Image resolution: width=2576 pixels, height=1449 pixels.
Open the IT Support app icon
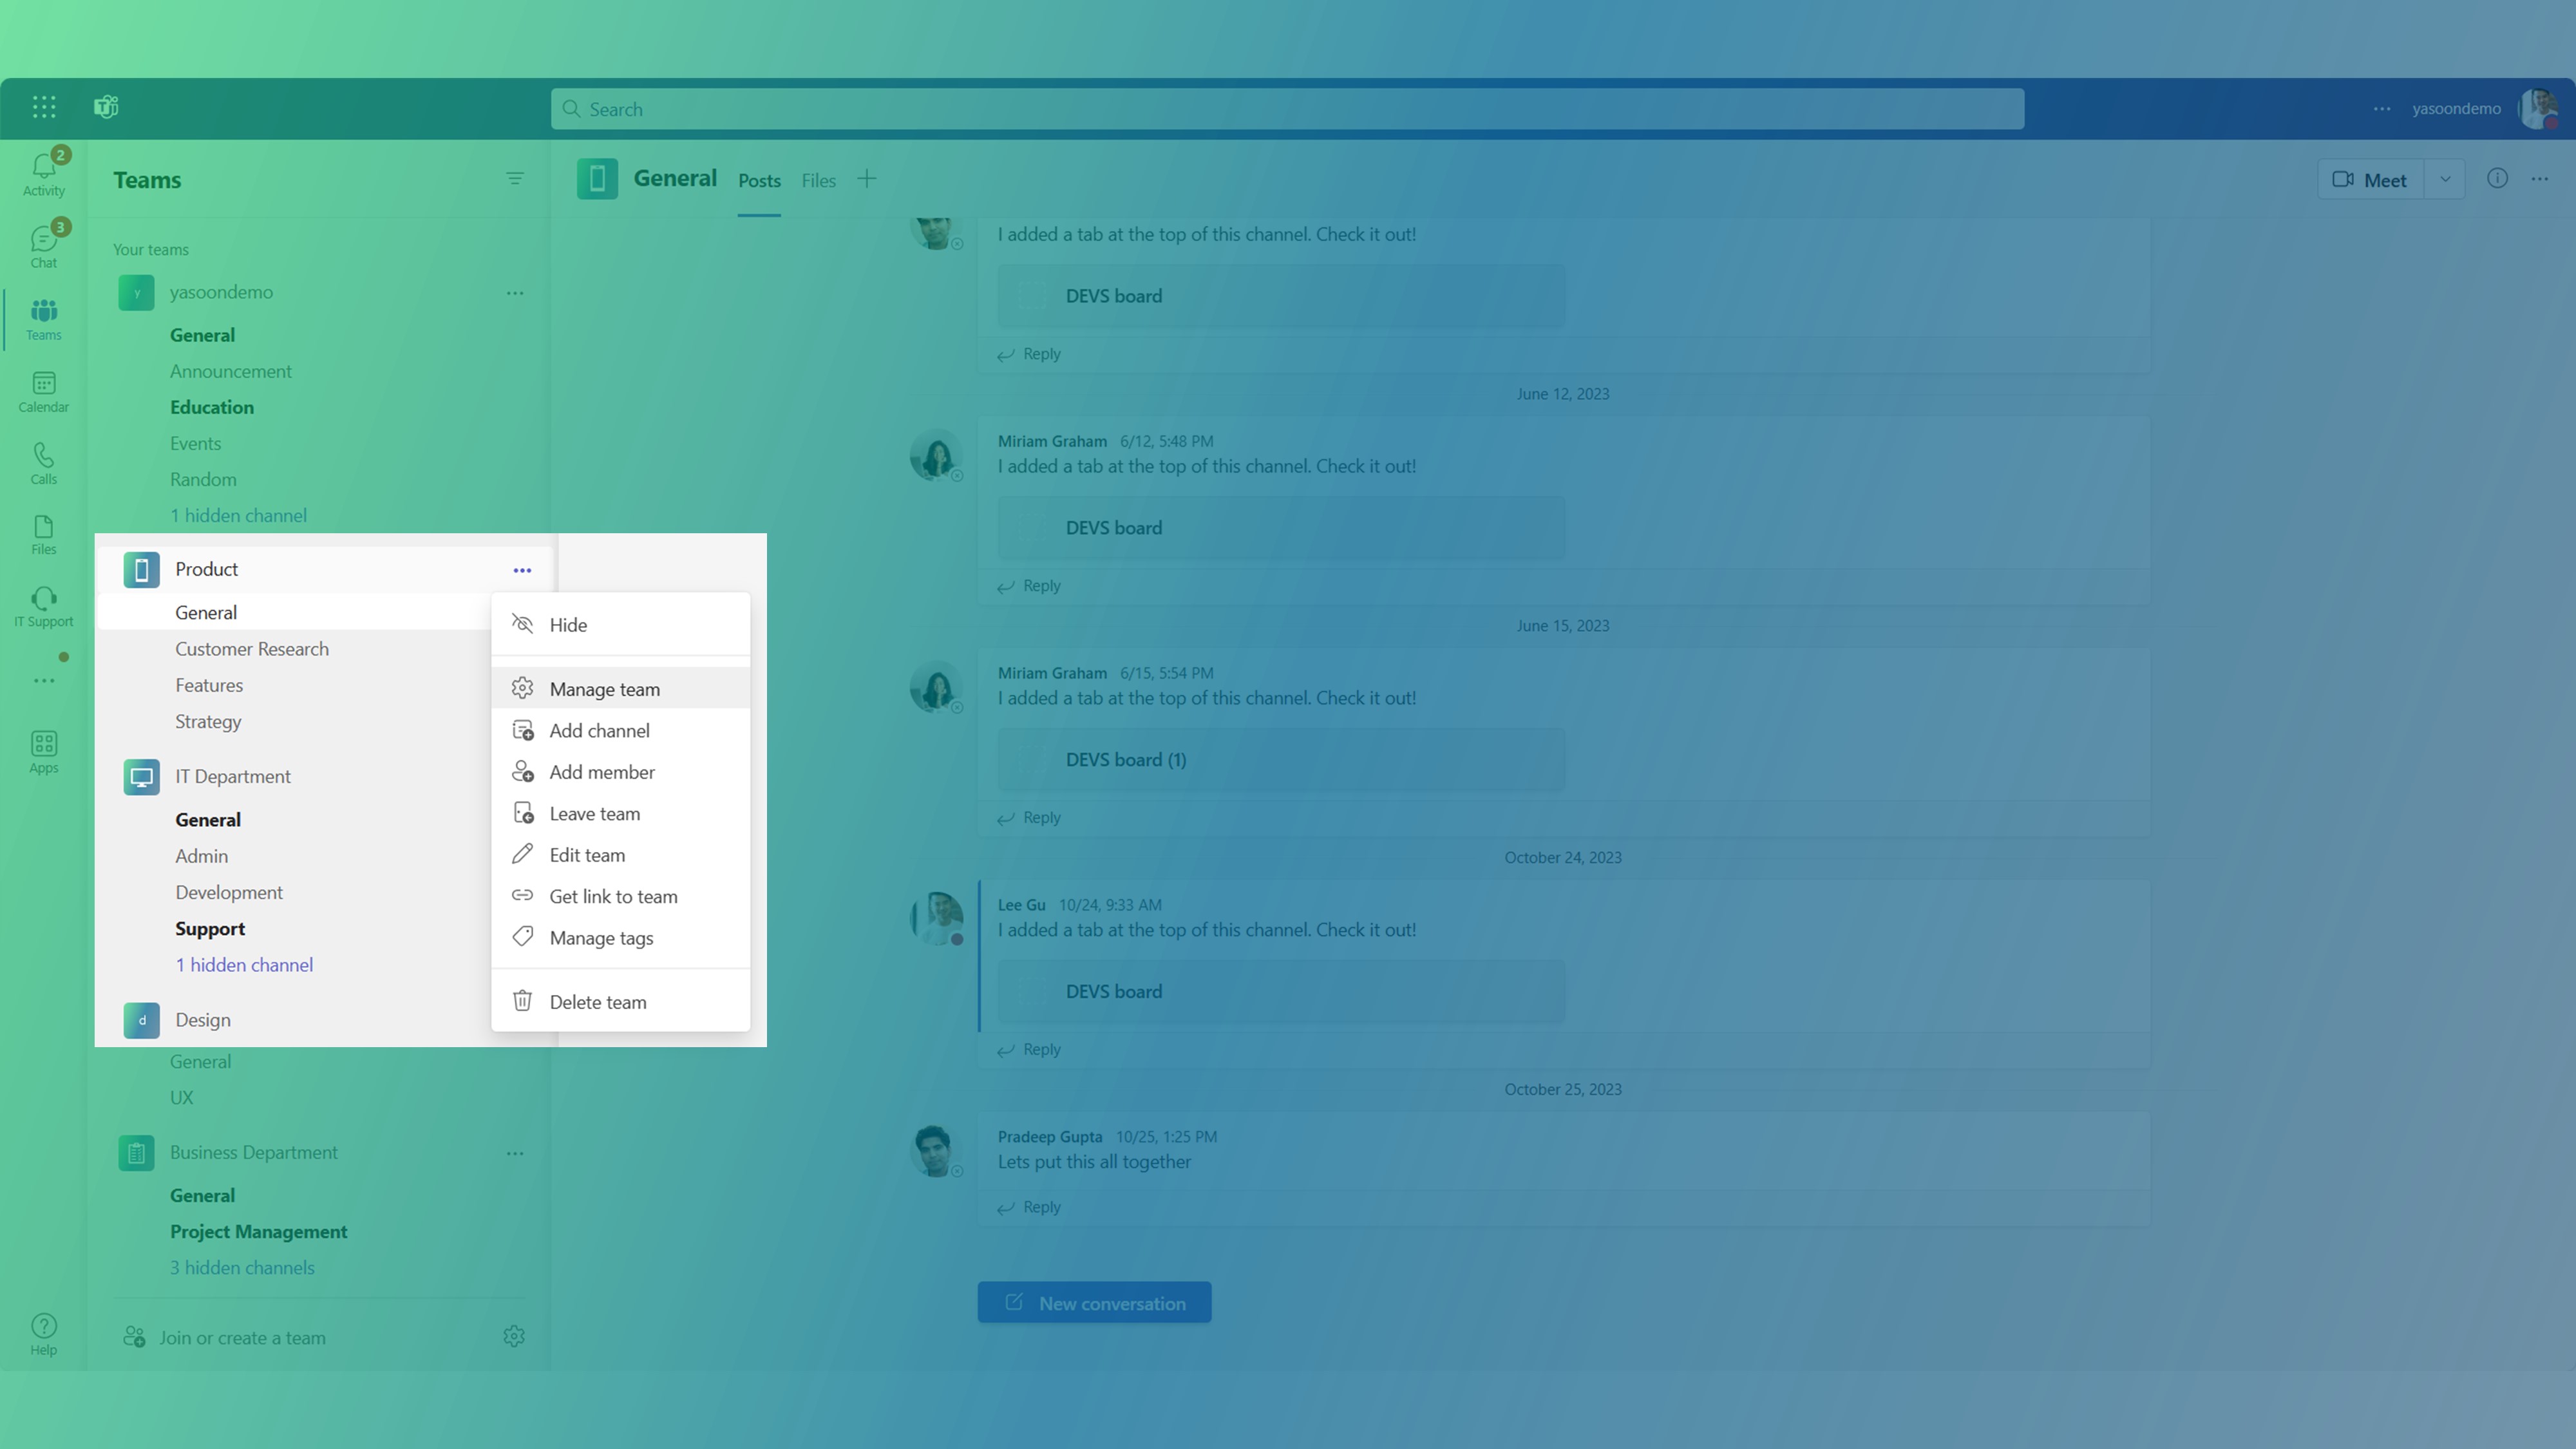click(x=43, y=603)
